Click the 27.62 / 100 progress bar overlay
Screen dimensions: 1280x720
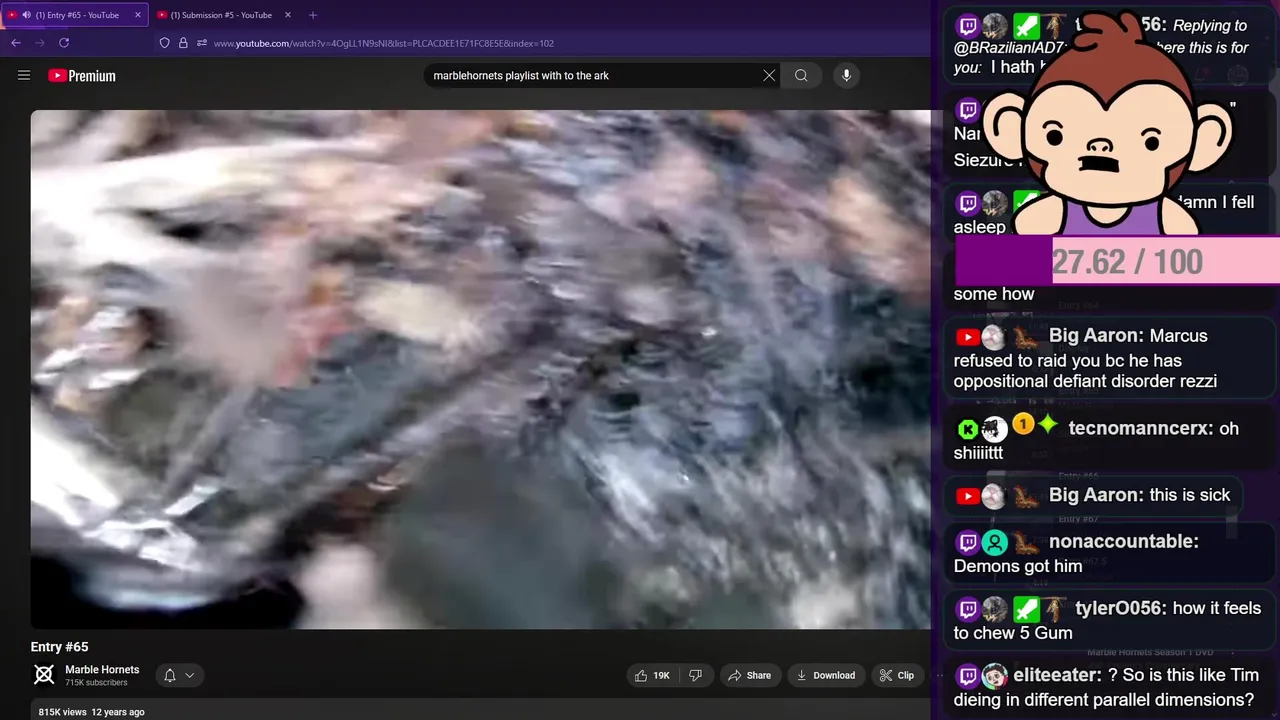[1117, 261]
